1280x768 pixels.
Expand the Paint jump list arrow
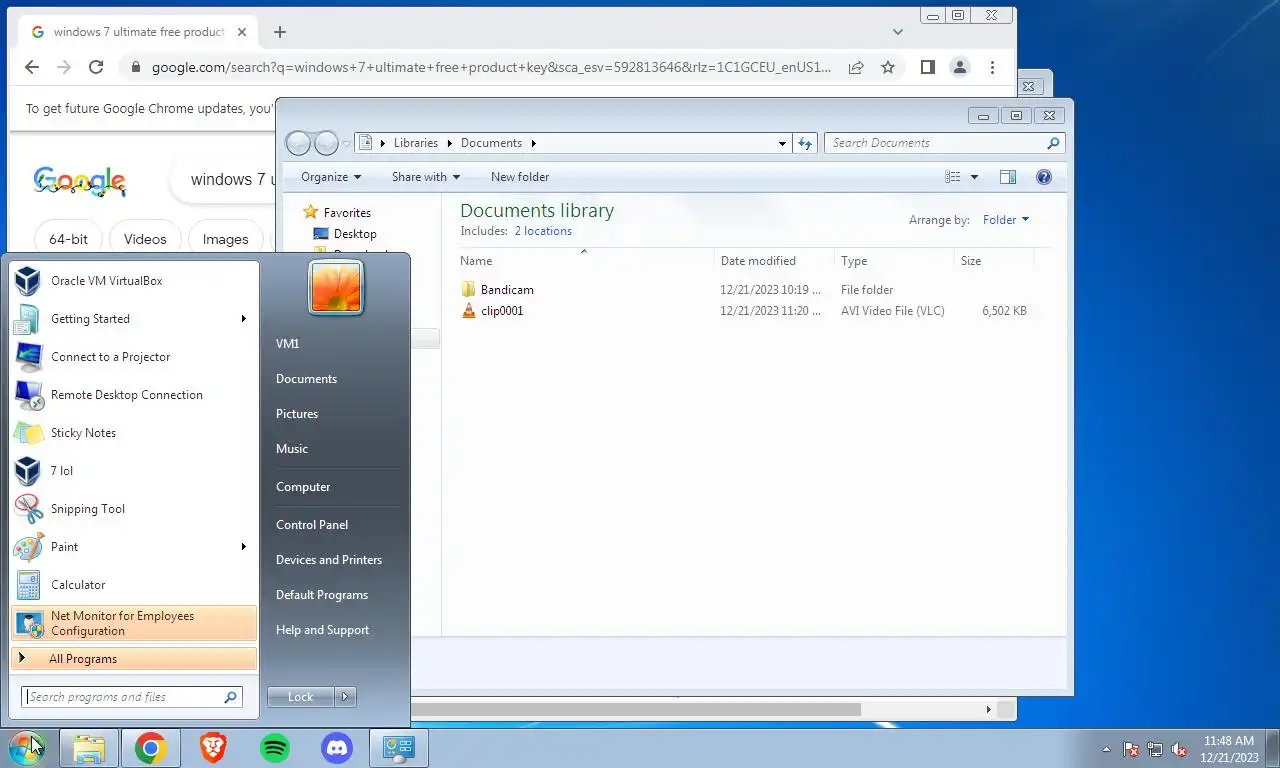(x=244, y=547)
